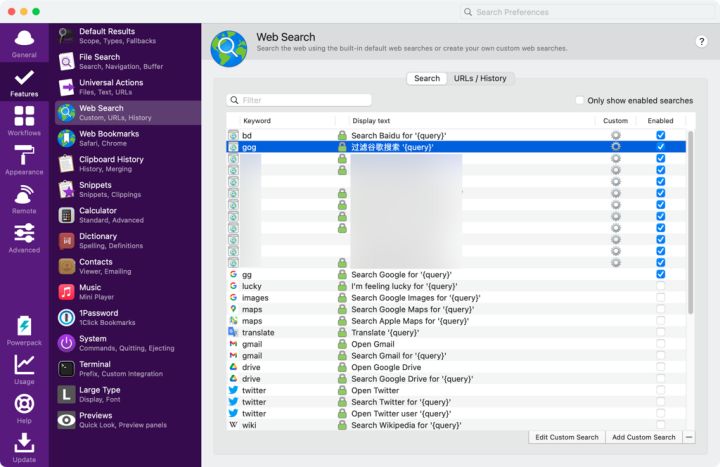Click the custom gear icon for gog
720x467 pixels.
tap(616, 146)
